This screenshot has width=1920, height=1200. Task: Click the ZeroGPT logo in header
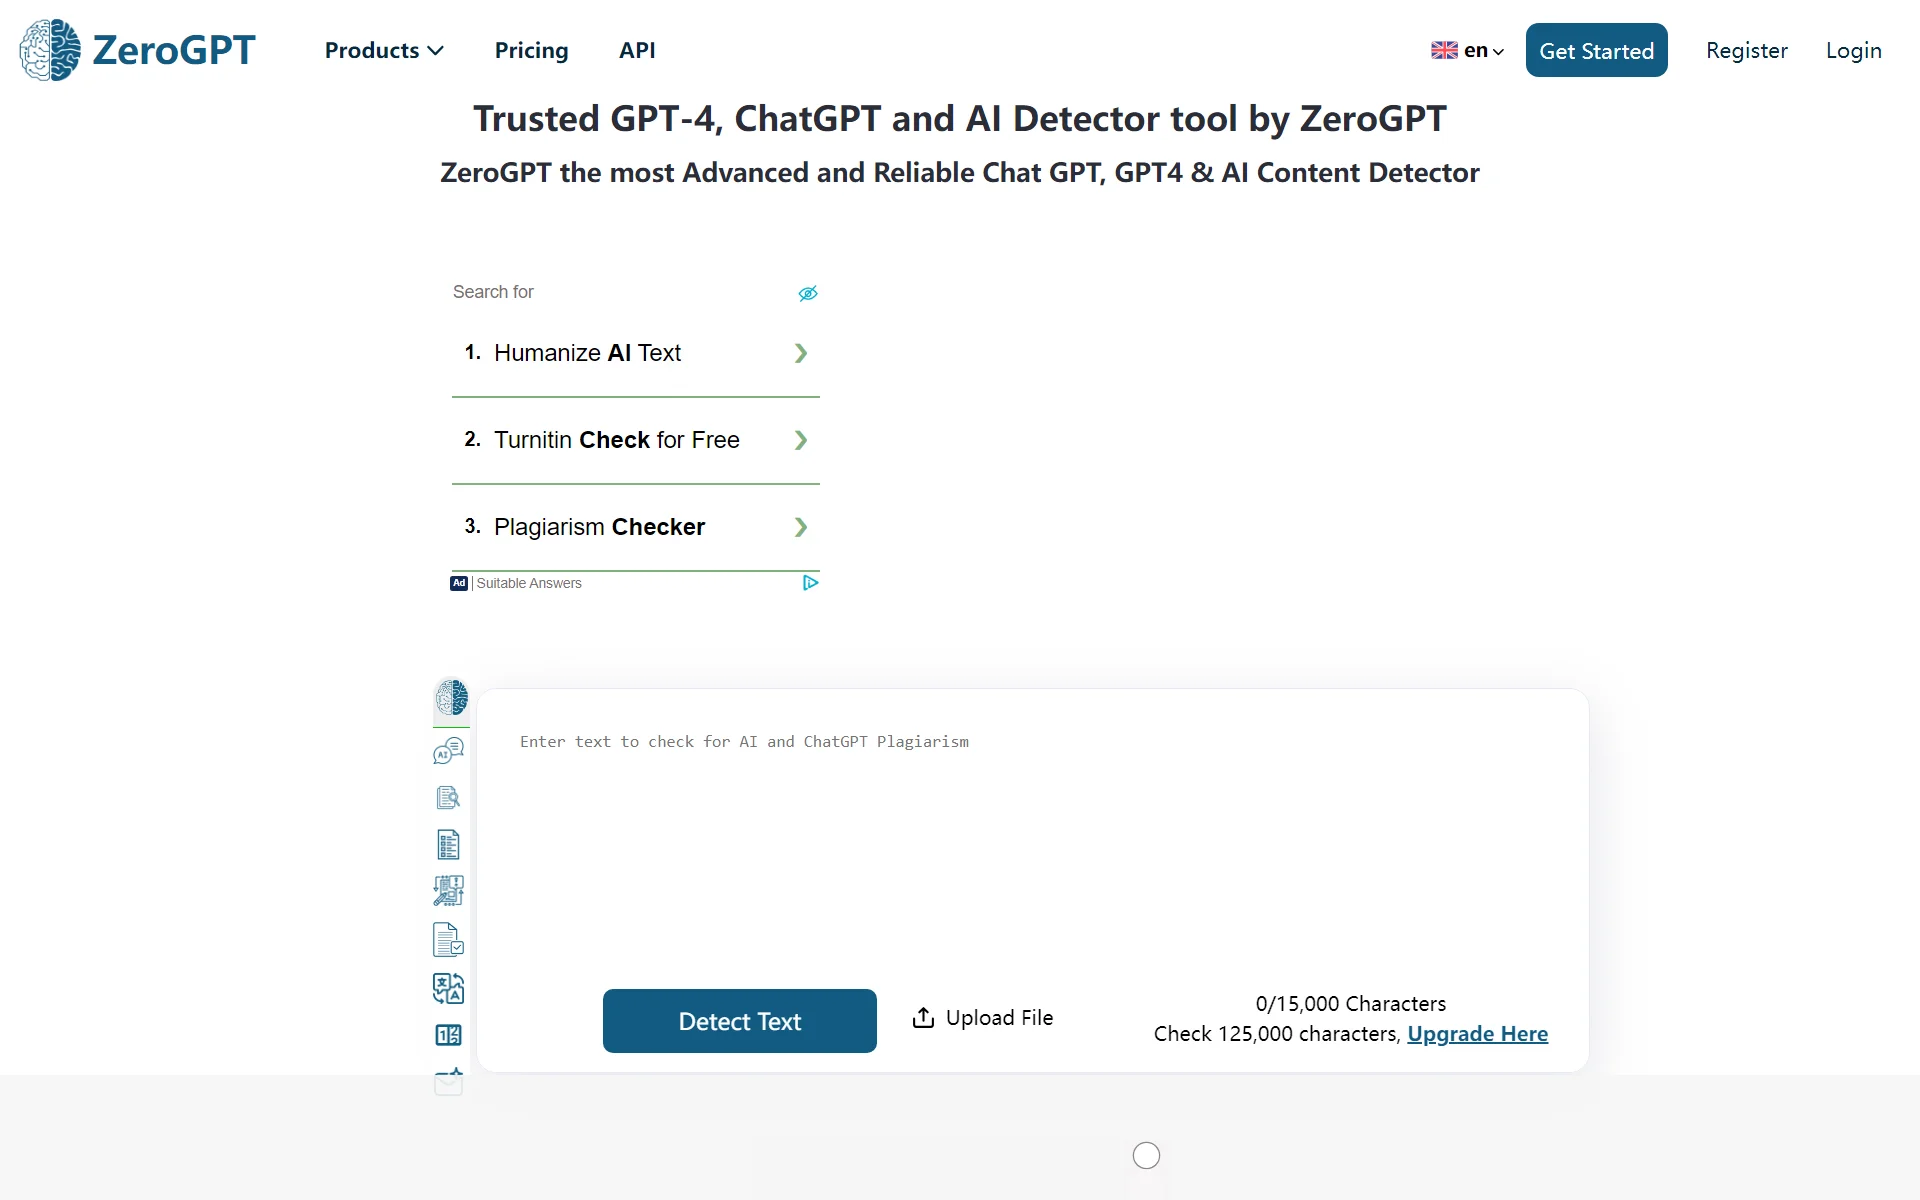point(138,50)
